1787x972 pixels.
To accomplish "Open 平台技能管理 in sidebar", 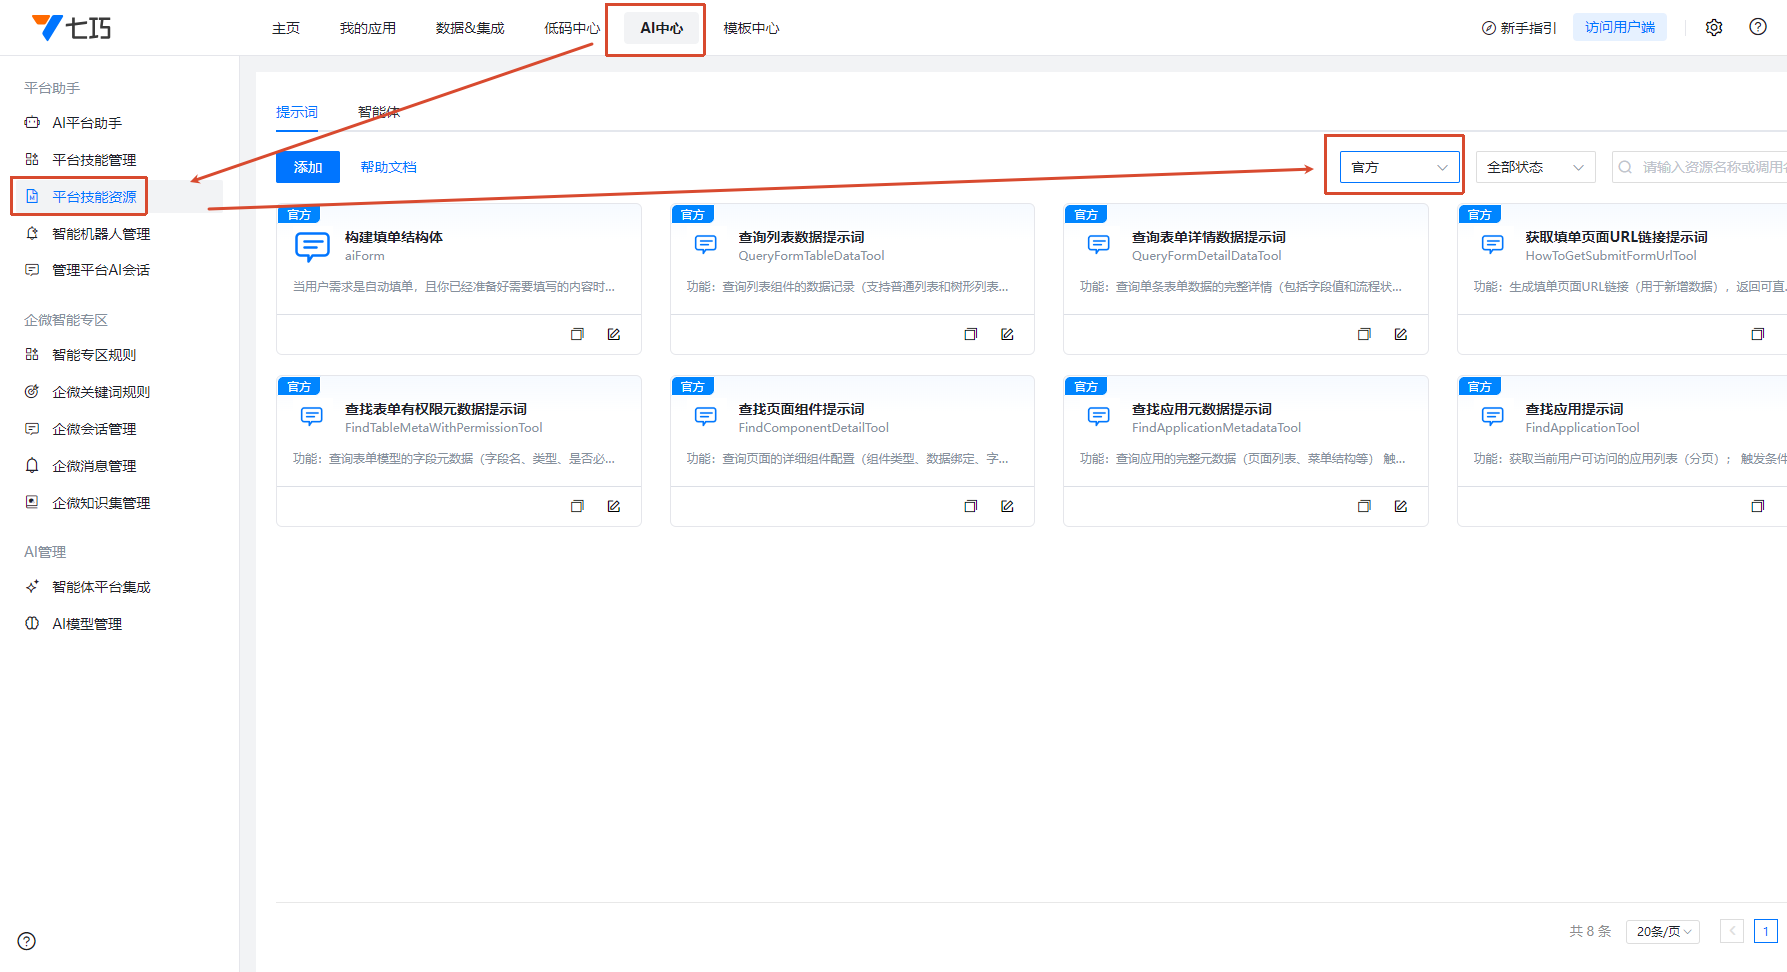I will pyautogui.click(x=94, y=160).
